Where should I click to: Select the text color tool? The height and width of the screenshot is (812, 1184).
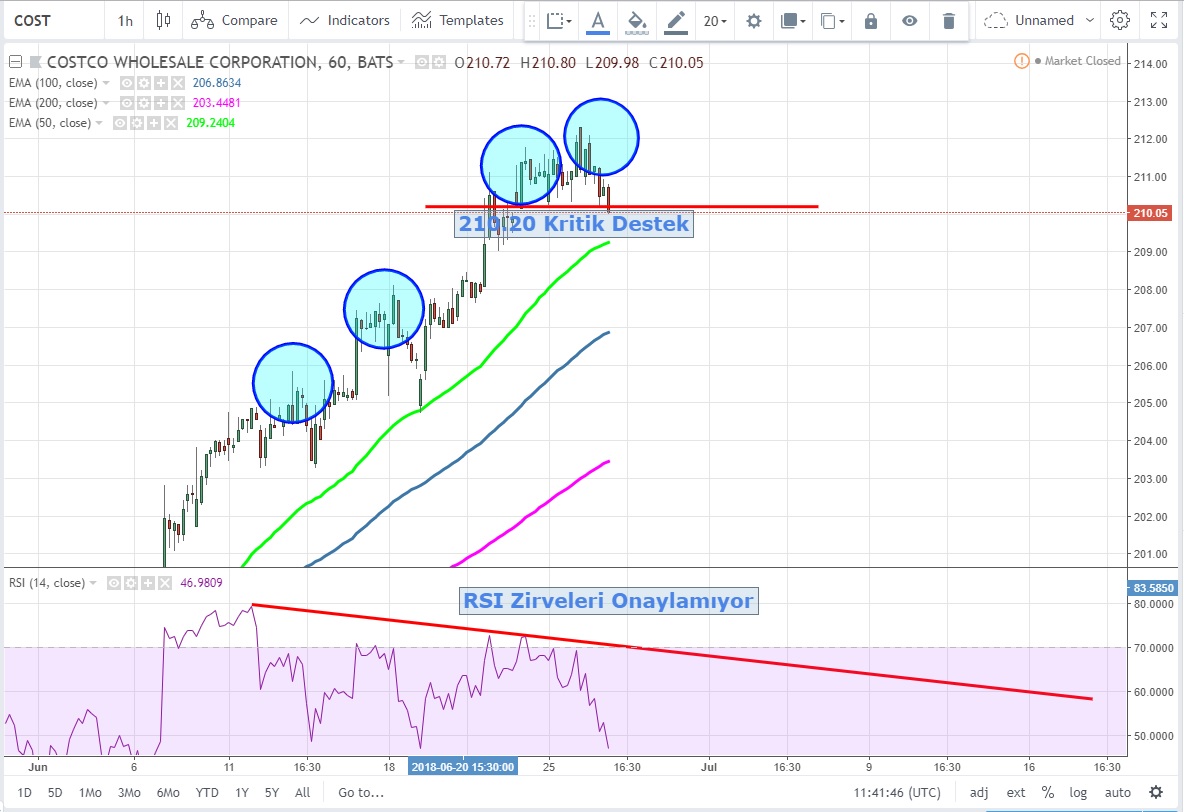point(598,20)
